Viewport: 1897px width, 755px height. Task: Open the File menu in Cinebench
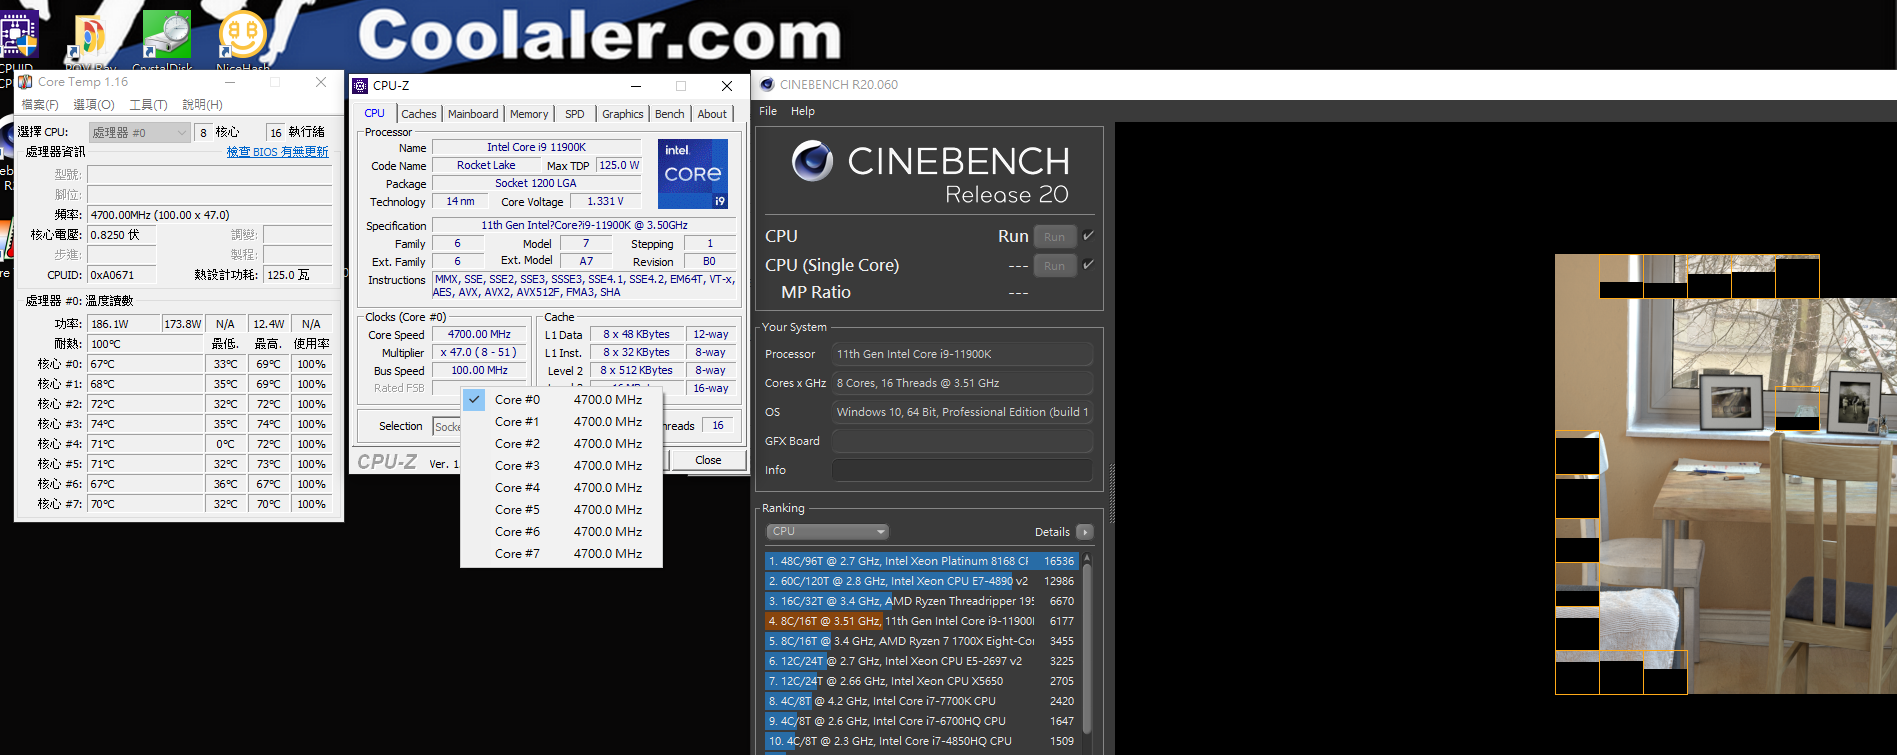tap(768, 111)
